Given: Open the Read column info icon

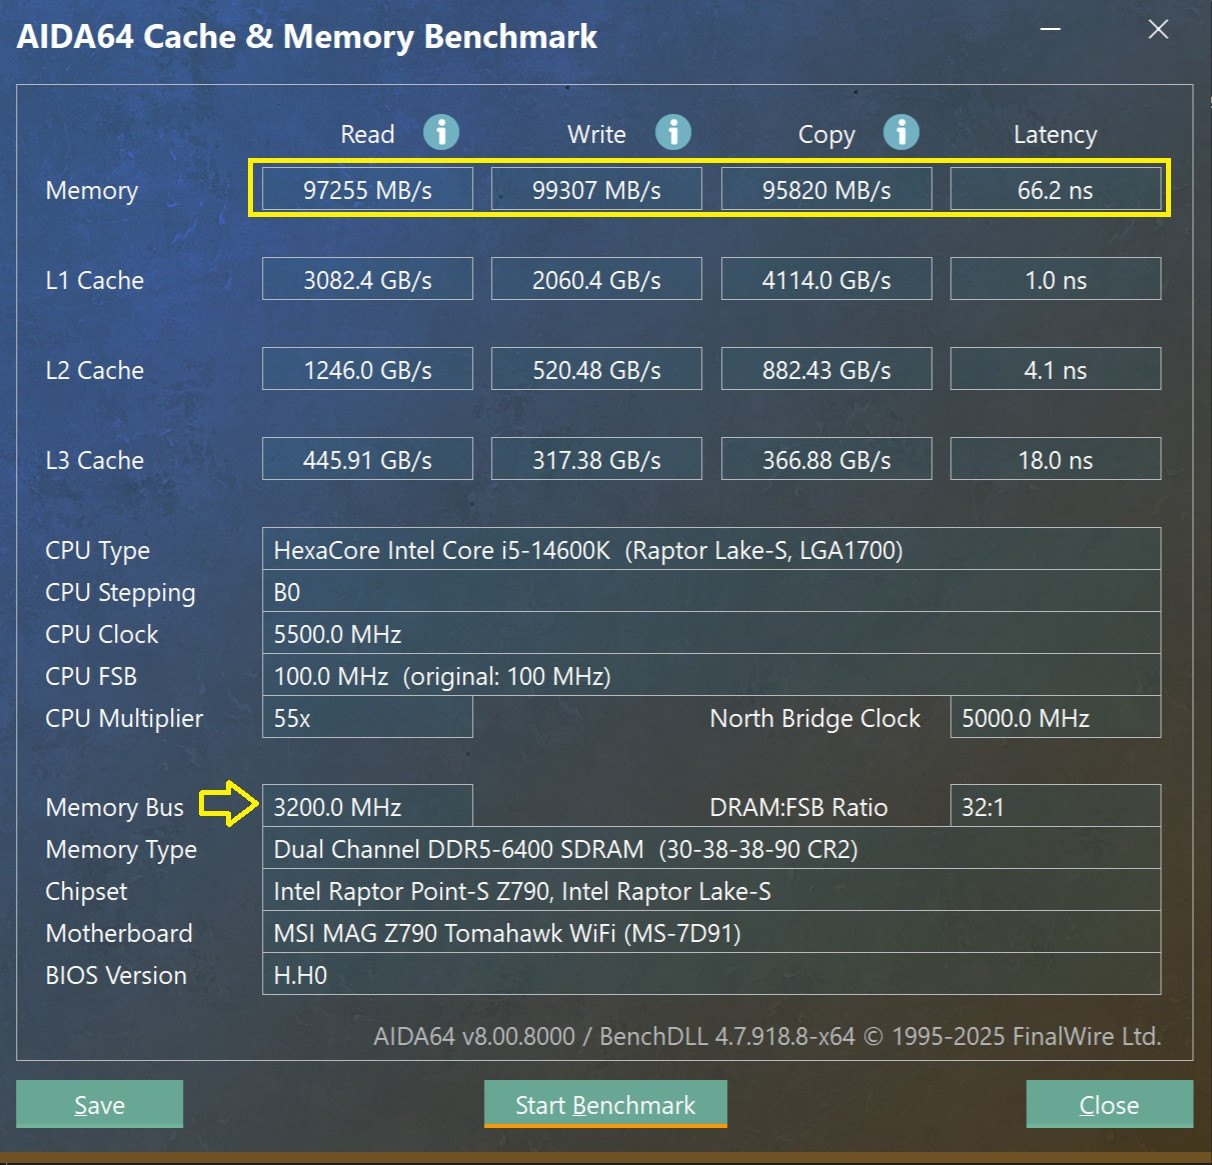Looking at the screenshot, I should pyautogui.click(x=441, y=132).
